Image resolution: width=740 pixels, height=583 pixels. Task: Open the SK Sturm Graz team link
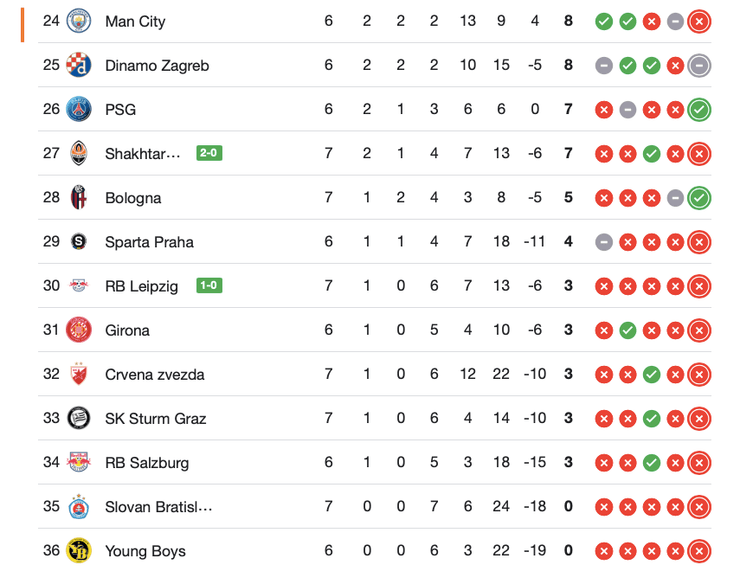(155, 418)
